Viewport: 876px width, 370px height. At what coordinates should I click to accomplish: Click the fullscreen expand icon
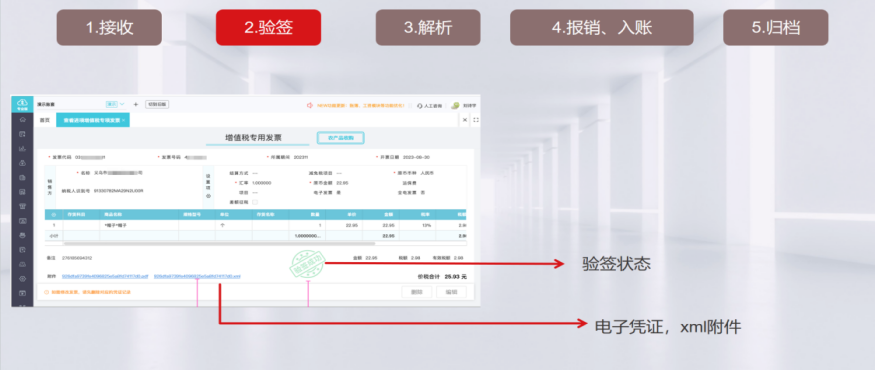pos(476,120)
